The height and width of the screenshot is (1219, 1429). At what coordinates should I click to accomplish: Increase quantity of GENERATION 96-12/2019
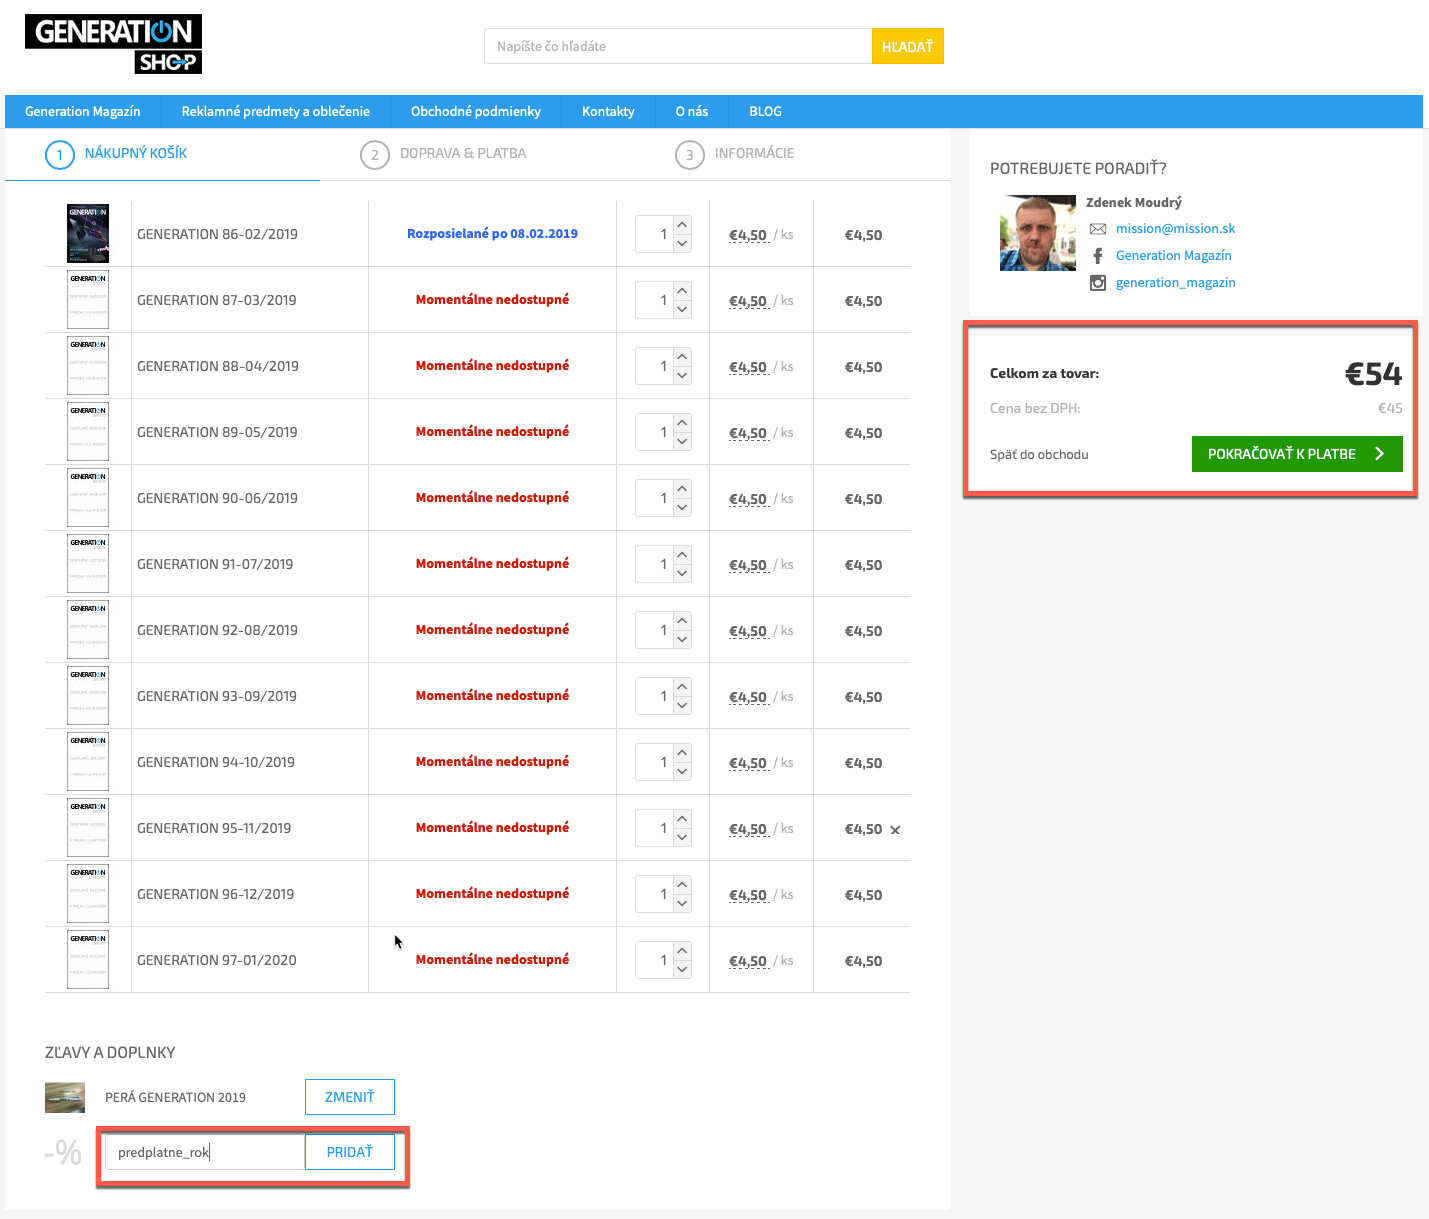(x=682, y=885)
